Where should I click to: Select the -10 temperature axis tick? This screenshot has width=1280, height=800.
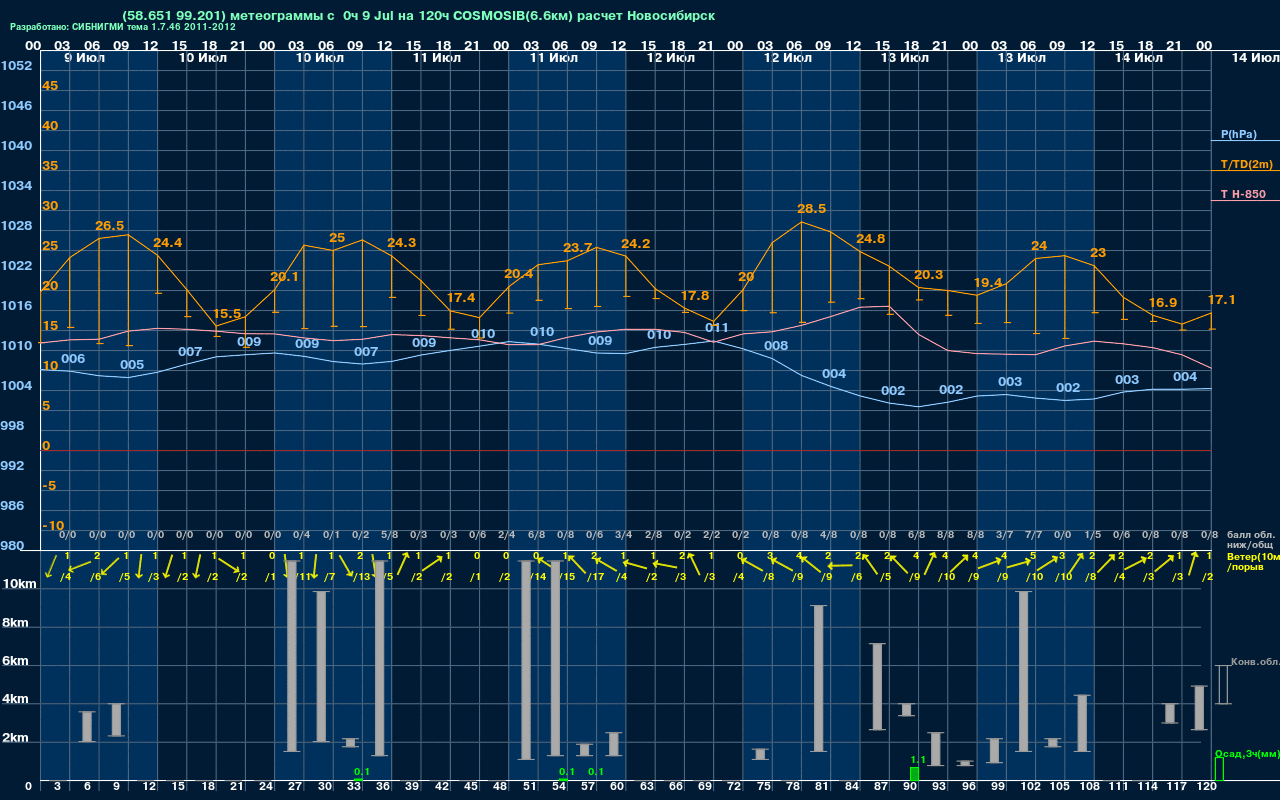(x=53, y=526)
